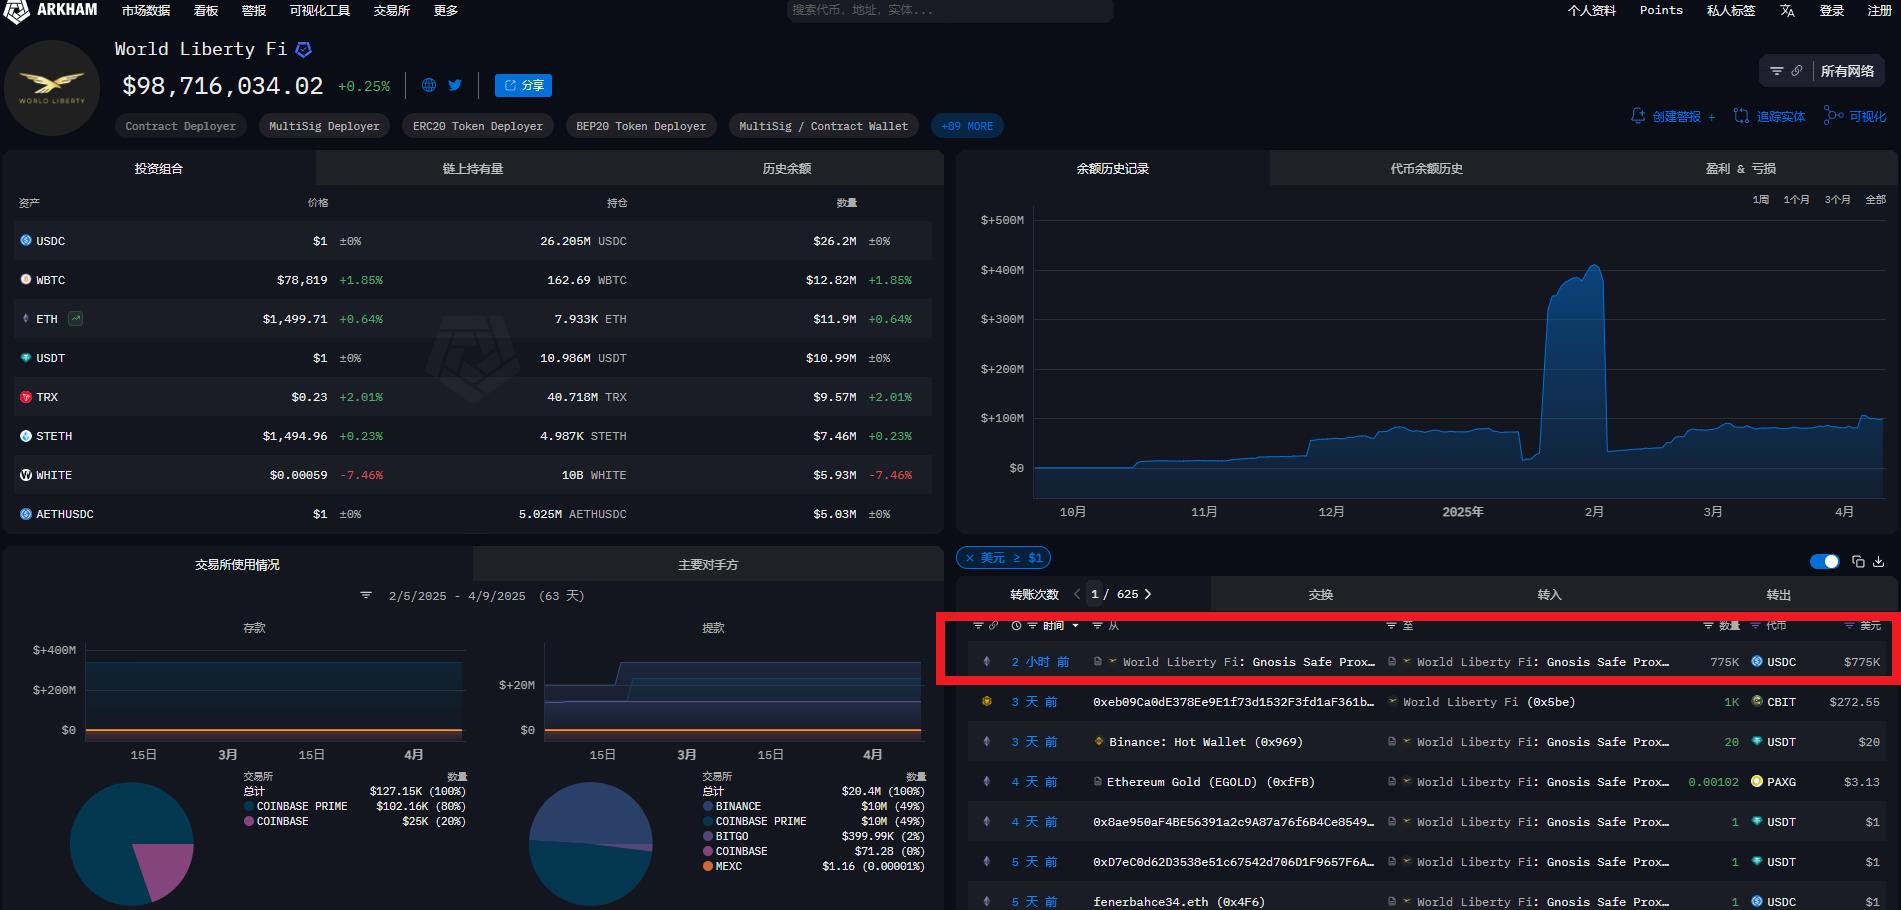Select the 3个月 chart range
Image resolution: width=1901 pixels, height=910 pixels.
coord(1837,200)
